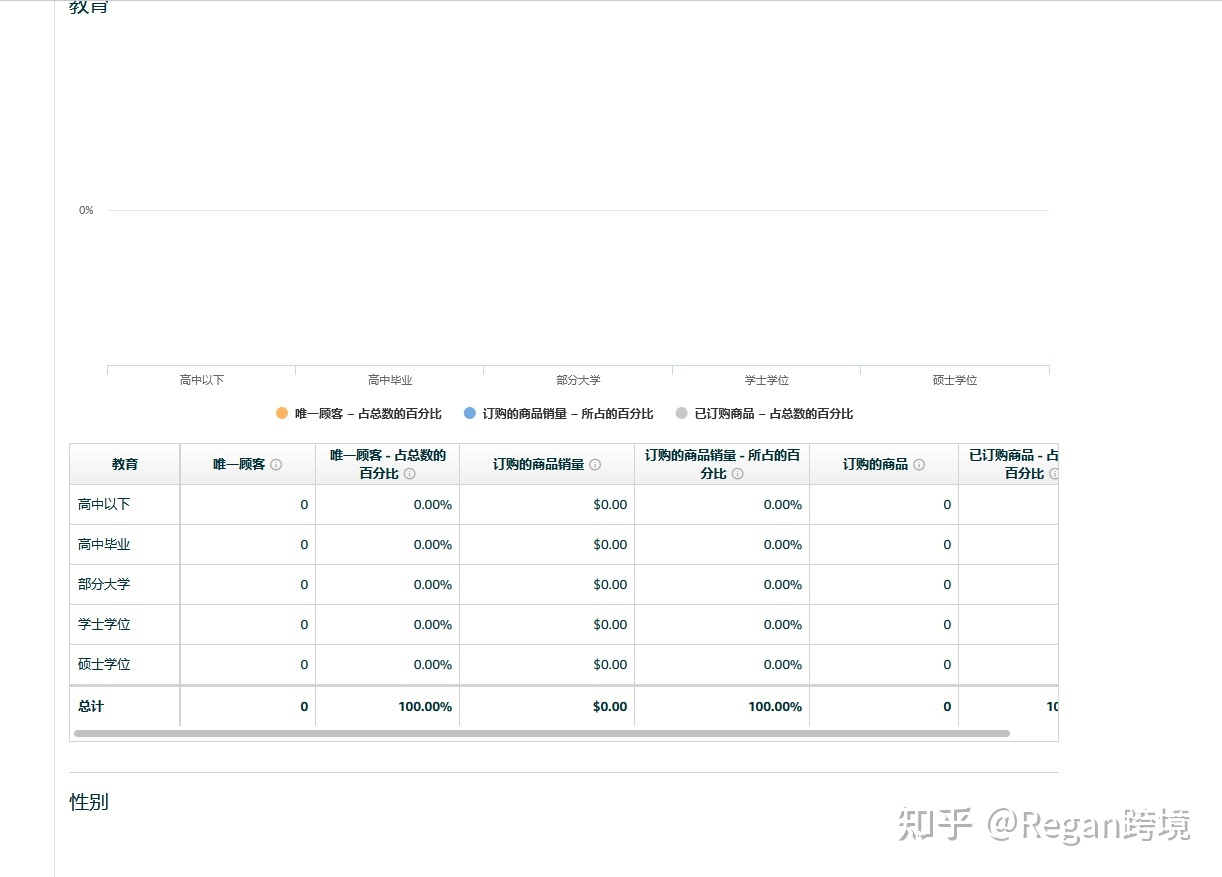Click the 总计 totals row label
Image resolution: width=1222 pixels, height=877 pixels.
[91, 707]
